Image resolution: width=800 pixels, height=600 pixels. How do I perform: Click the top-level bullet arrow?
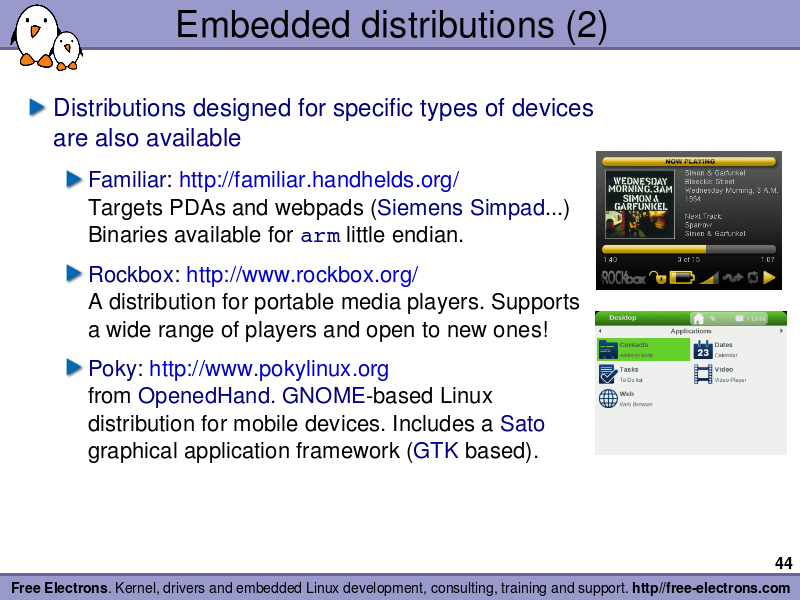pyautogui.click(x=37, y=108)
